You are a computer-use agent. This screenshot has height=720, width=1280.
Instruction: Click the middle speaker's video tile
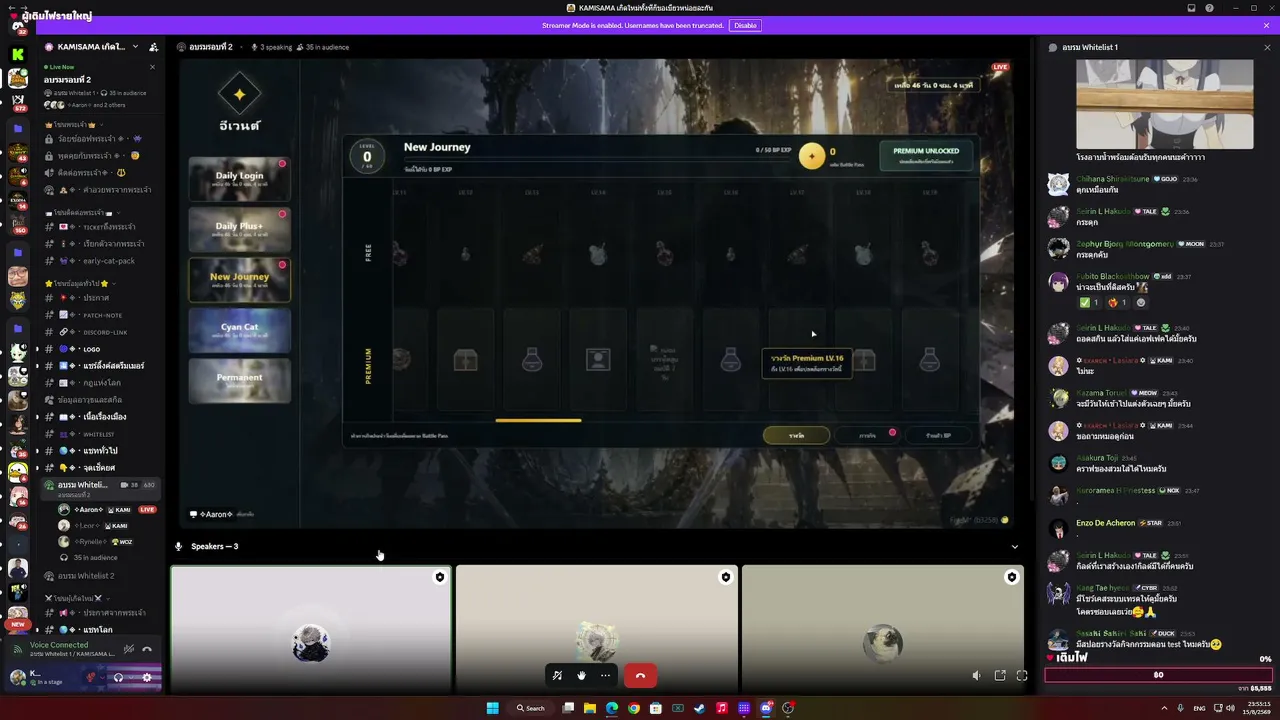tap(597, 628)
